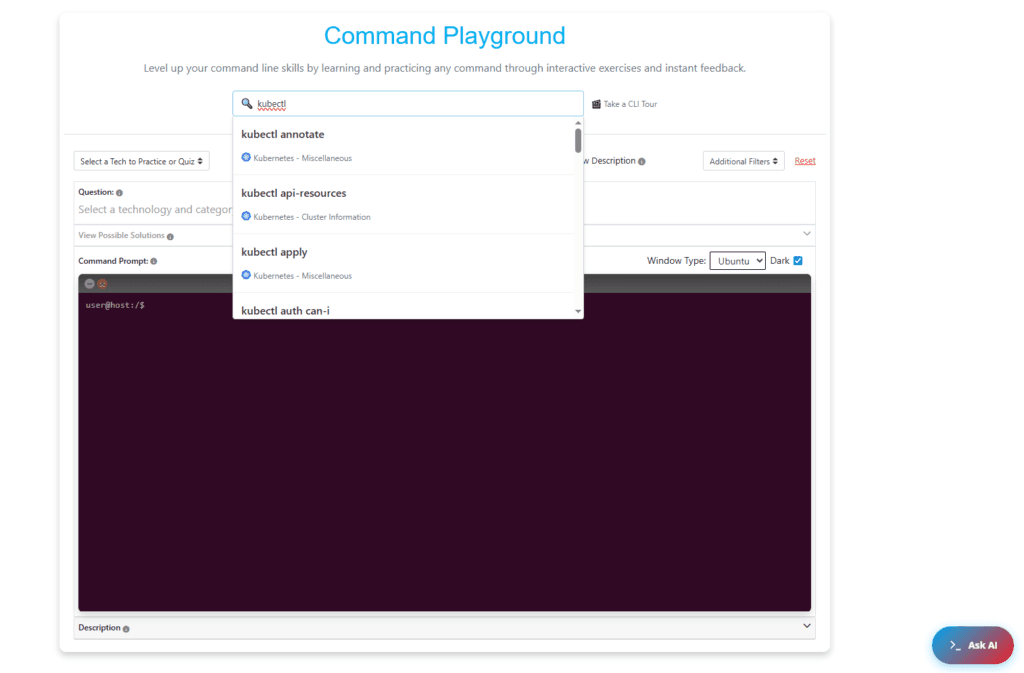Image resolution: width=1024 pixels, height=673 pixels.
Task: Open the Ask AI chat button
Action: click(972, 645)
